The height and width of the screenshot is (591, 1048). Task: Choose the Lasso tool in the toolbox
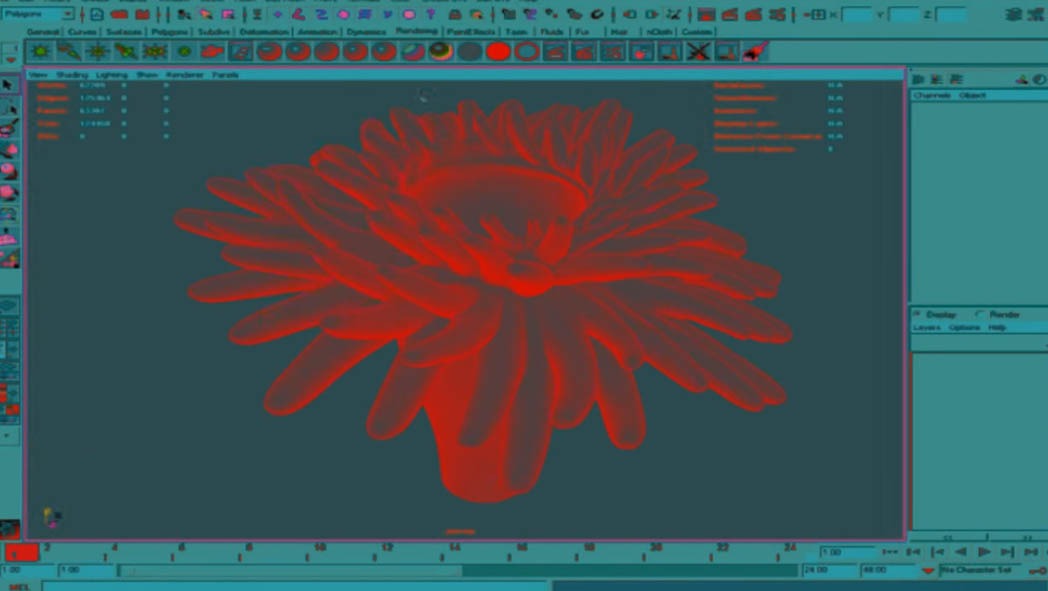tap(9, 106)
